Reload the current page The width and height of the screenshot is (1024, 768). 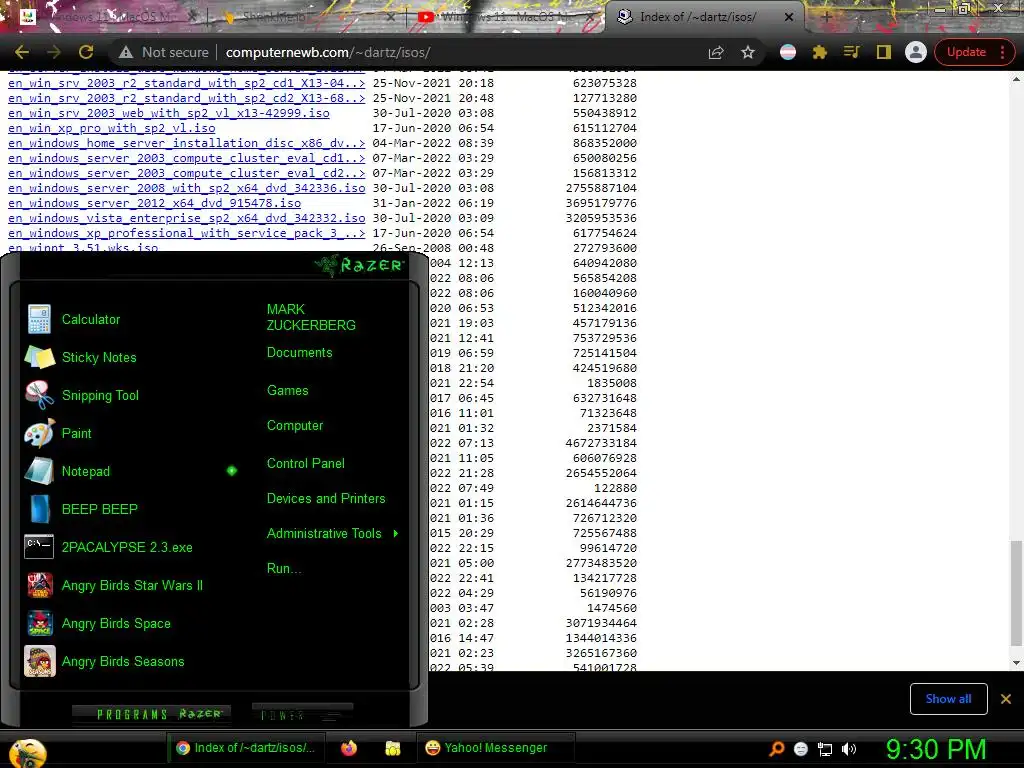[86, 52]
